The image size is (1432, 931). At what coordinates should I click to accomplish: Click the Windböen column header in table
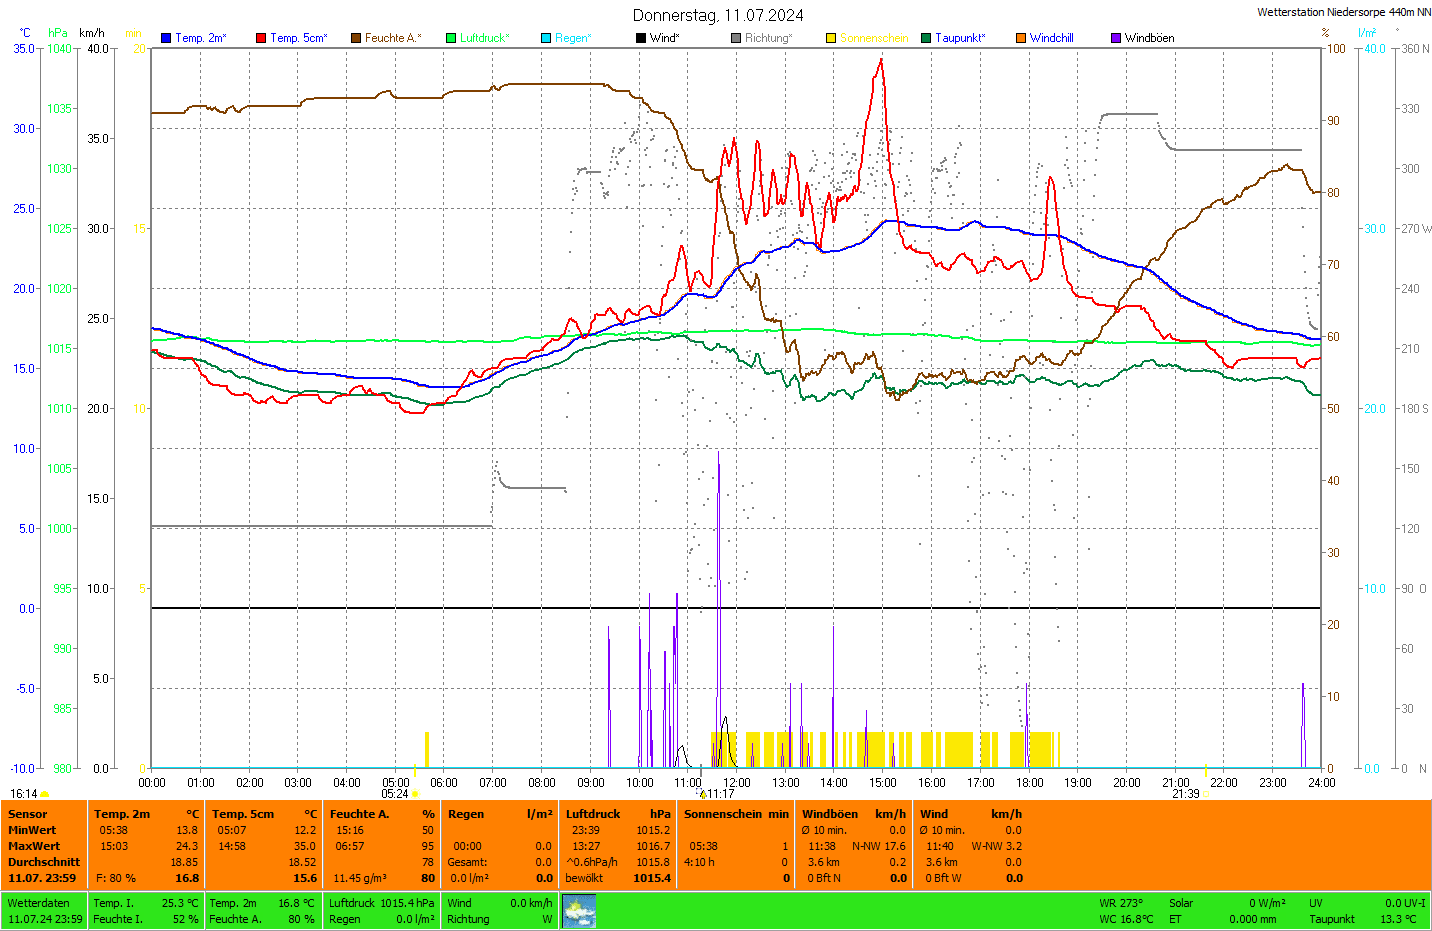click(830, 814)
